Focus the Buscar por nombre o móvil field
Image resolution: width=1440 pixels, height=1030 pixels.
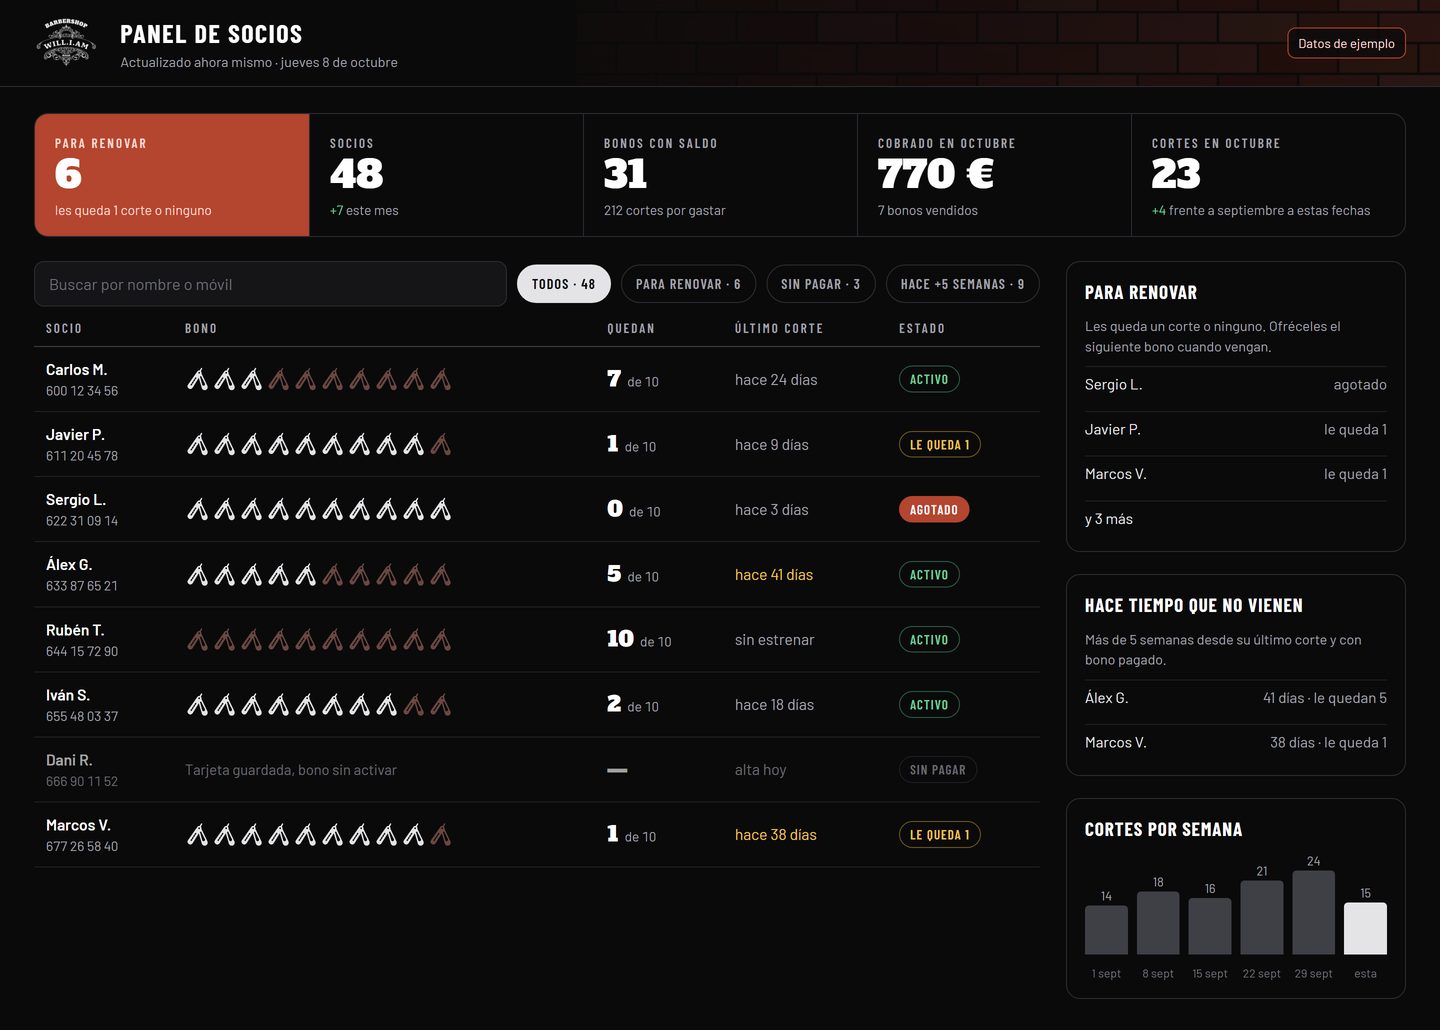tap(270, 284)
